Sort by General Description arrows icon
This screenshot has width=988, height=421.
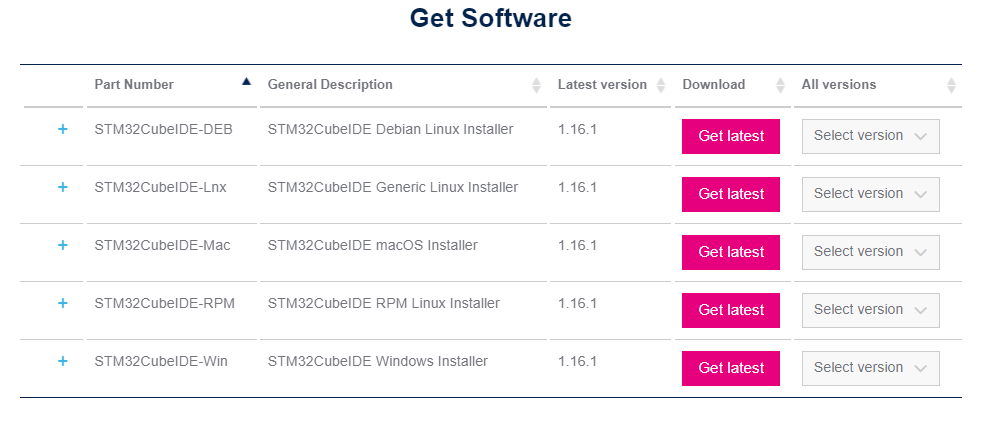[536, 85]
